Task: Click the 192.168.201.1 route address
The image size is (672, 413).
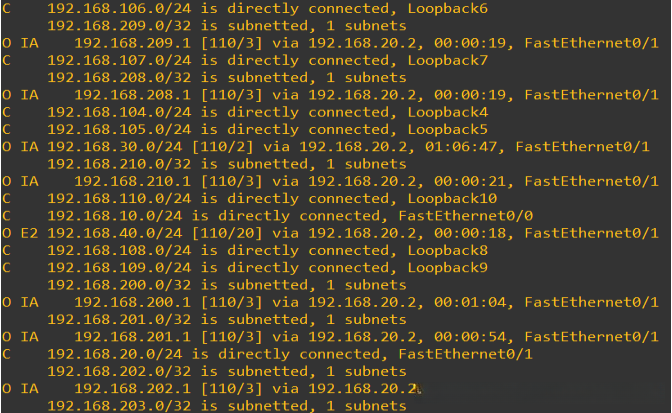Action: pyautogui.click(x=129, y=336)
